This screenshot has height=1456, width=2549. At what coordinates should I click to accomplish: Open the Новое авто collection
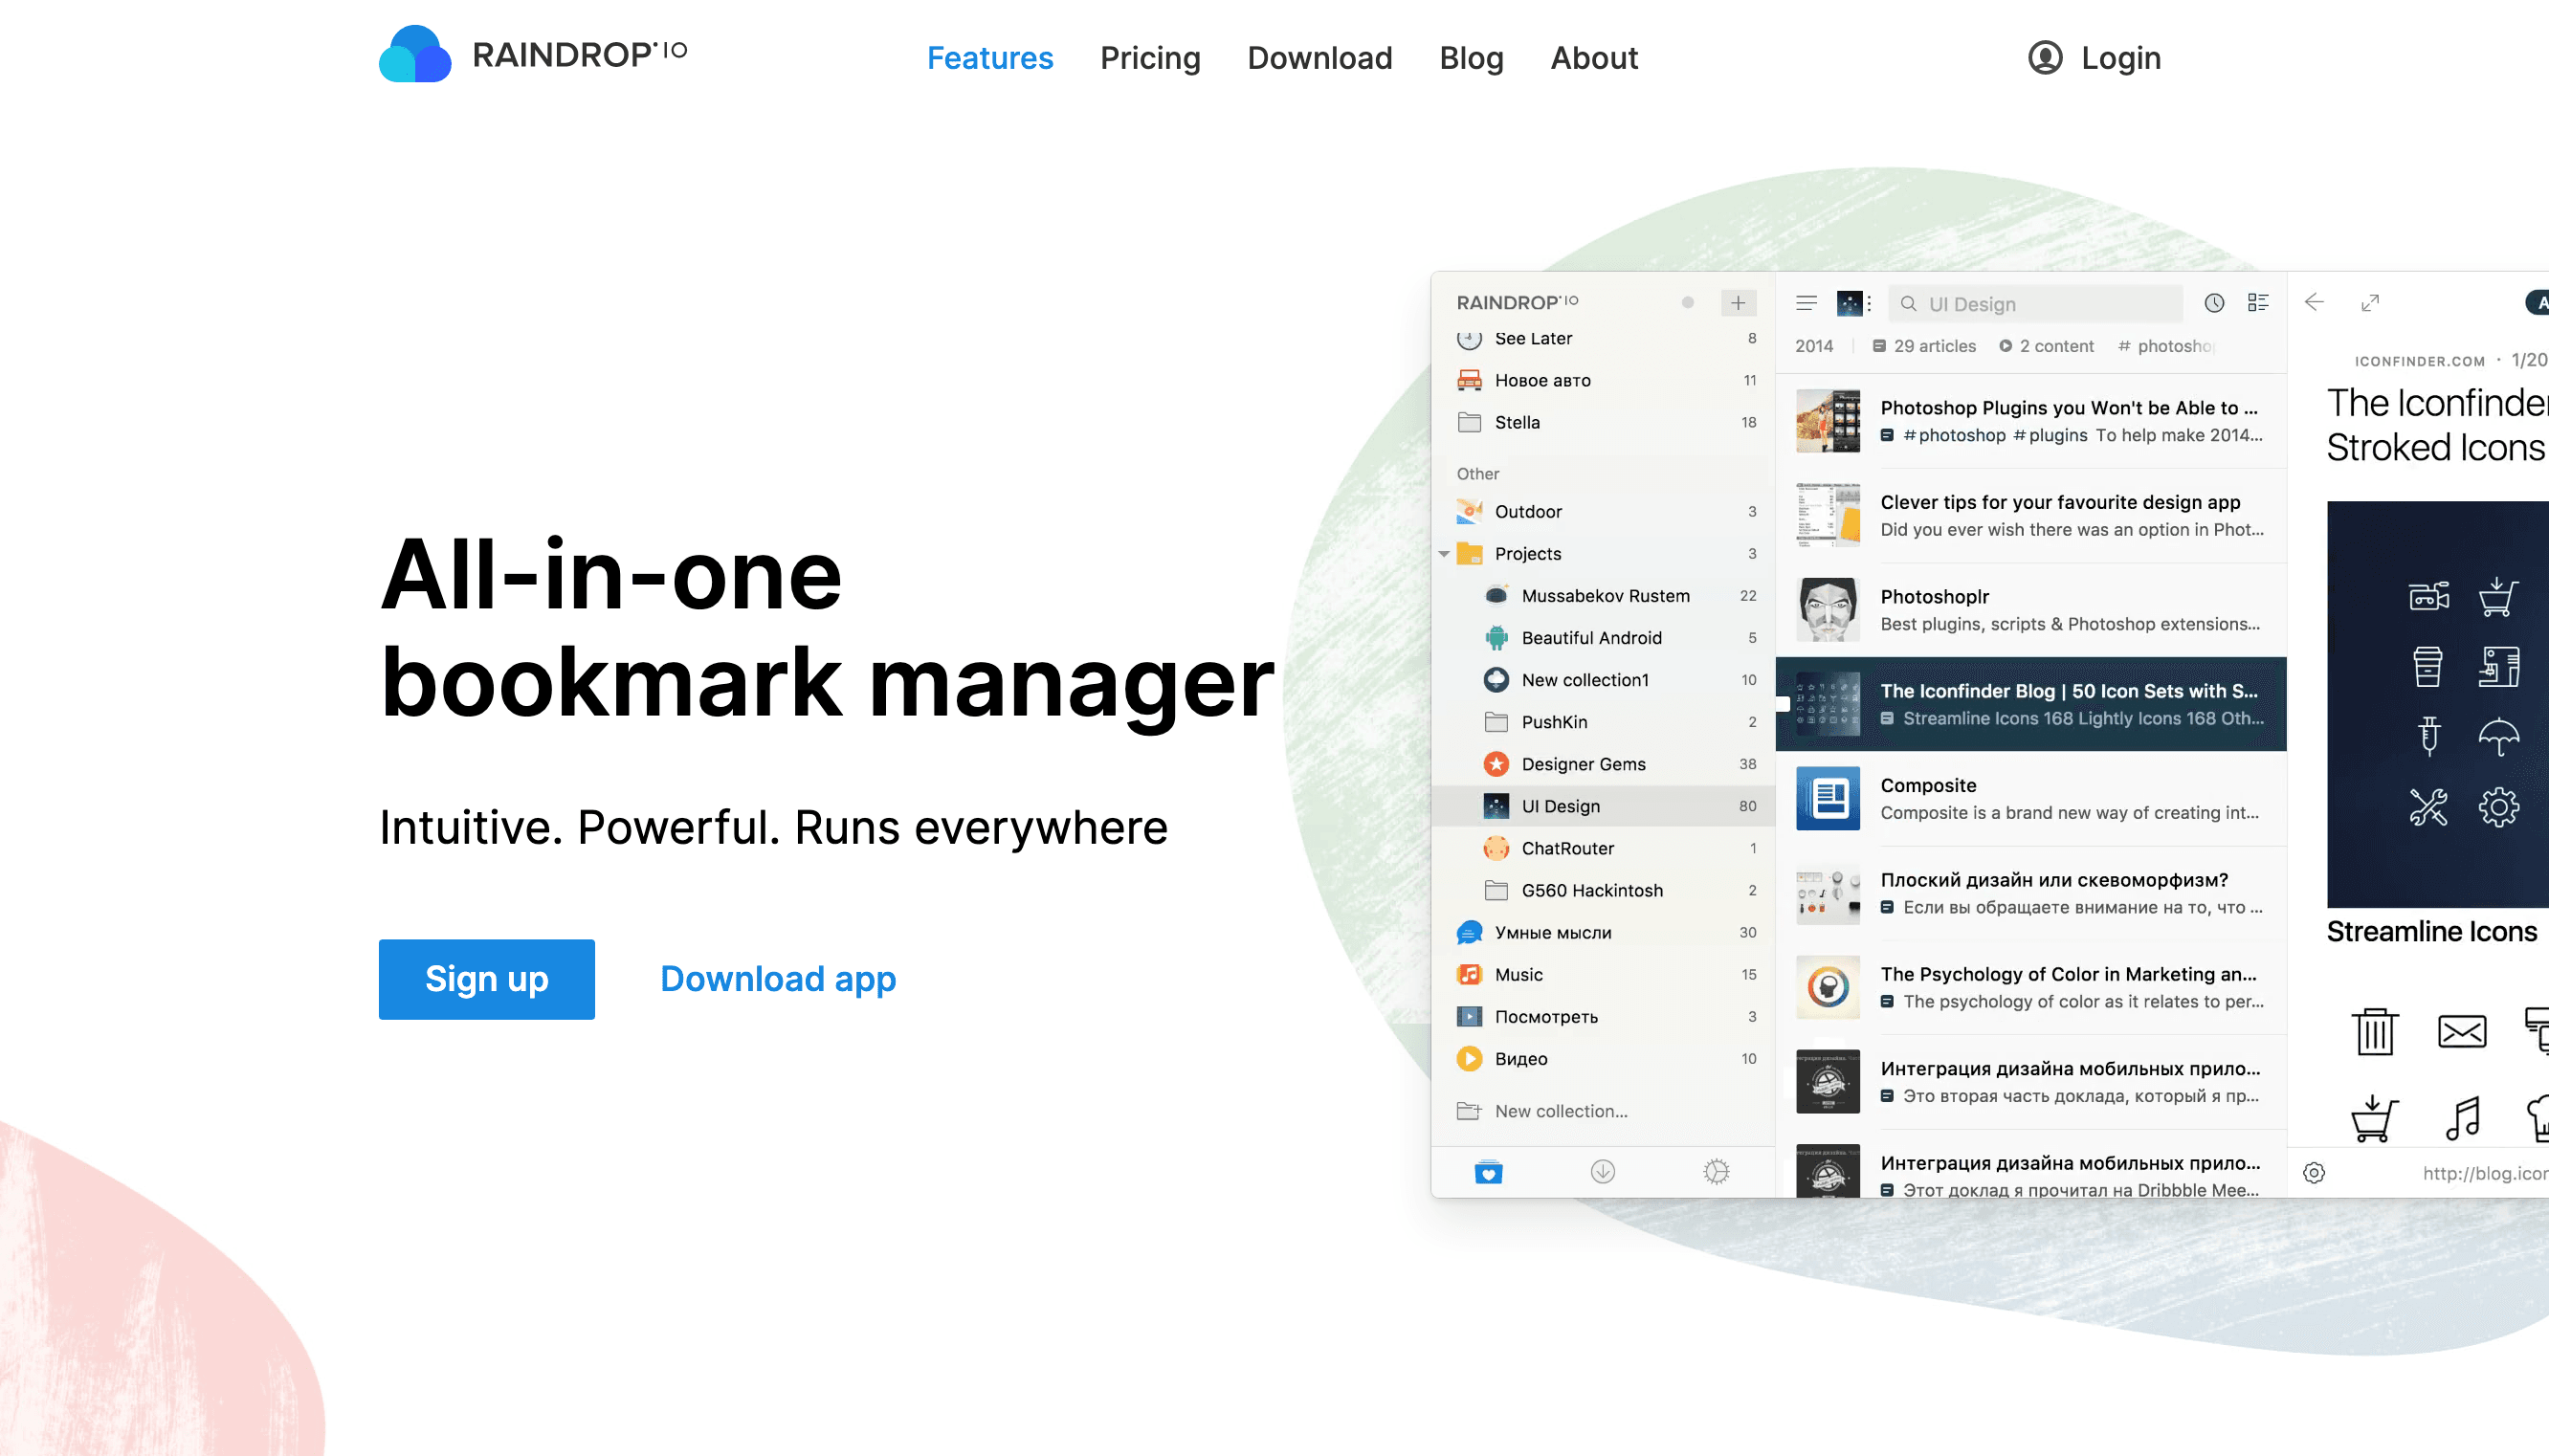click(x=1603, y=380)
